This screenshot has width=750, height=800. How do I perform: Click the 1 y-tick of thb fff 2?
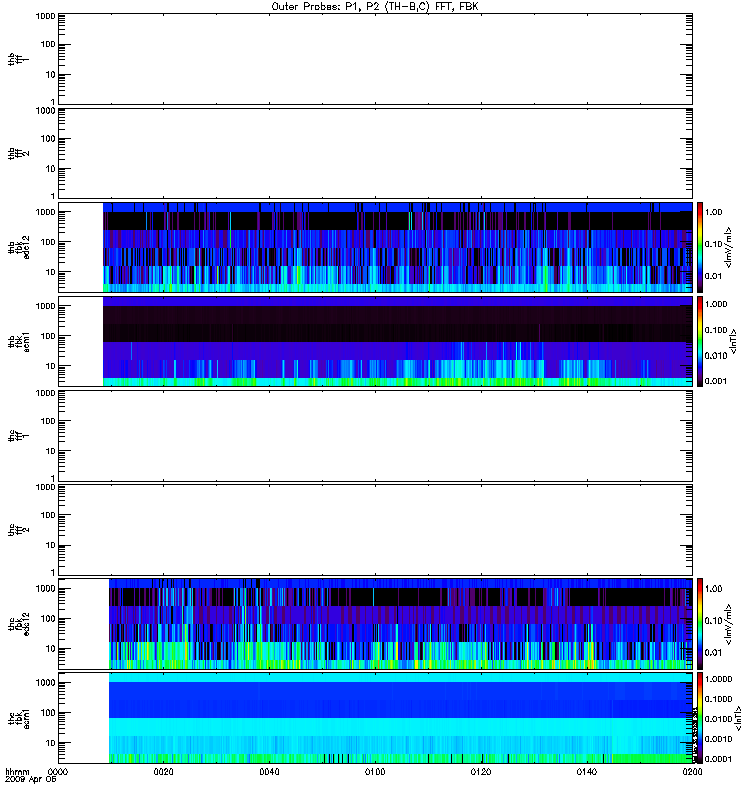53,196
